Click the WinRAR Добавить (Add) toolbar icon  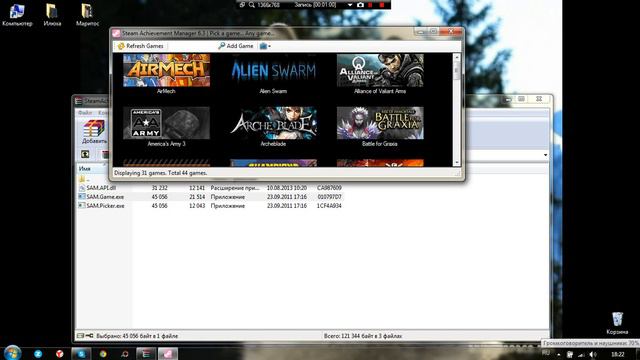click(94, 131)
